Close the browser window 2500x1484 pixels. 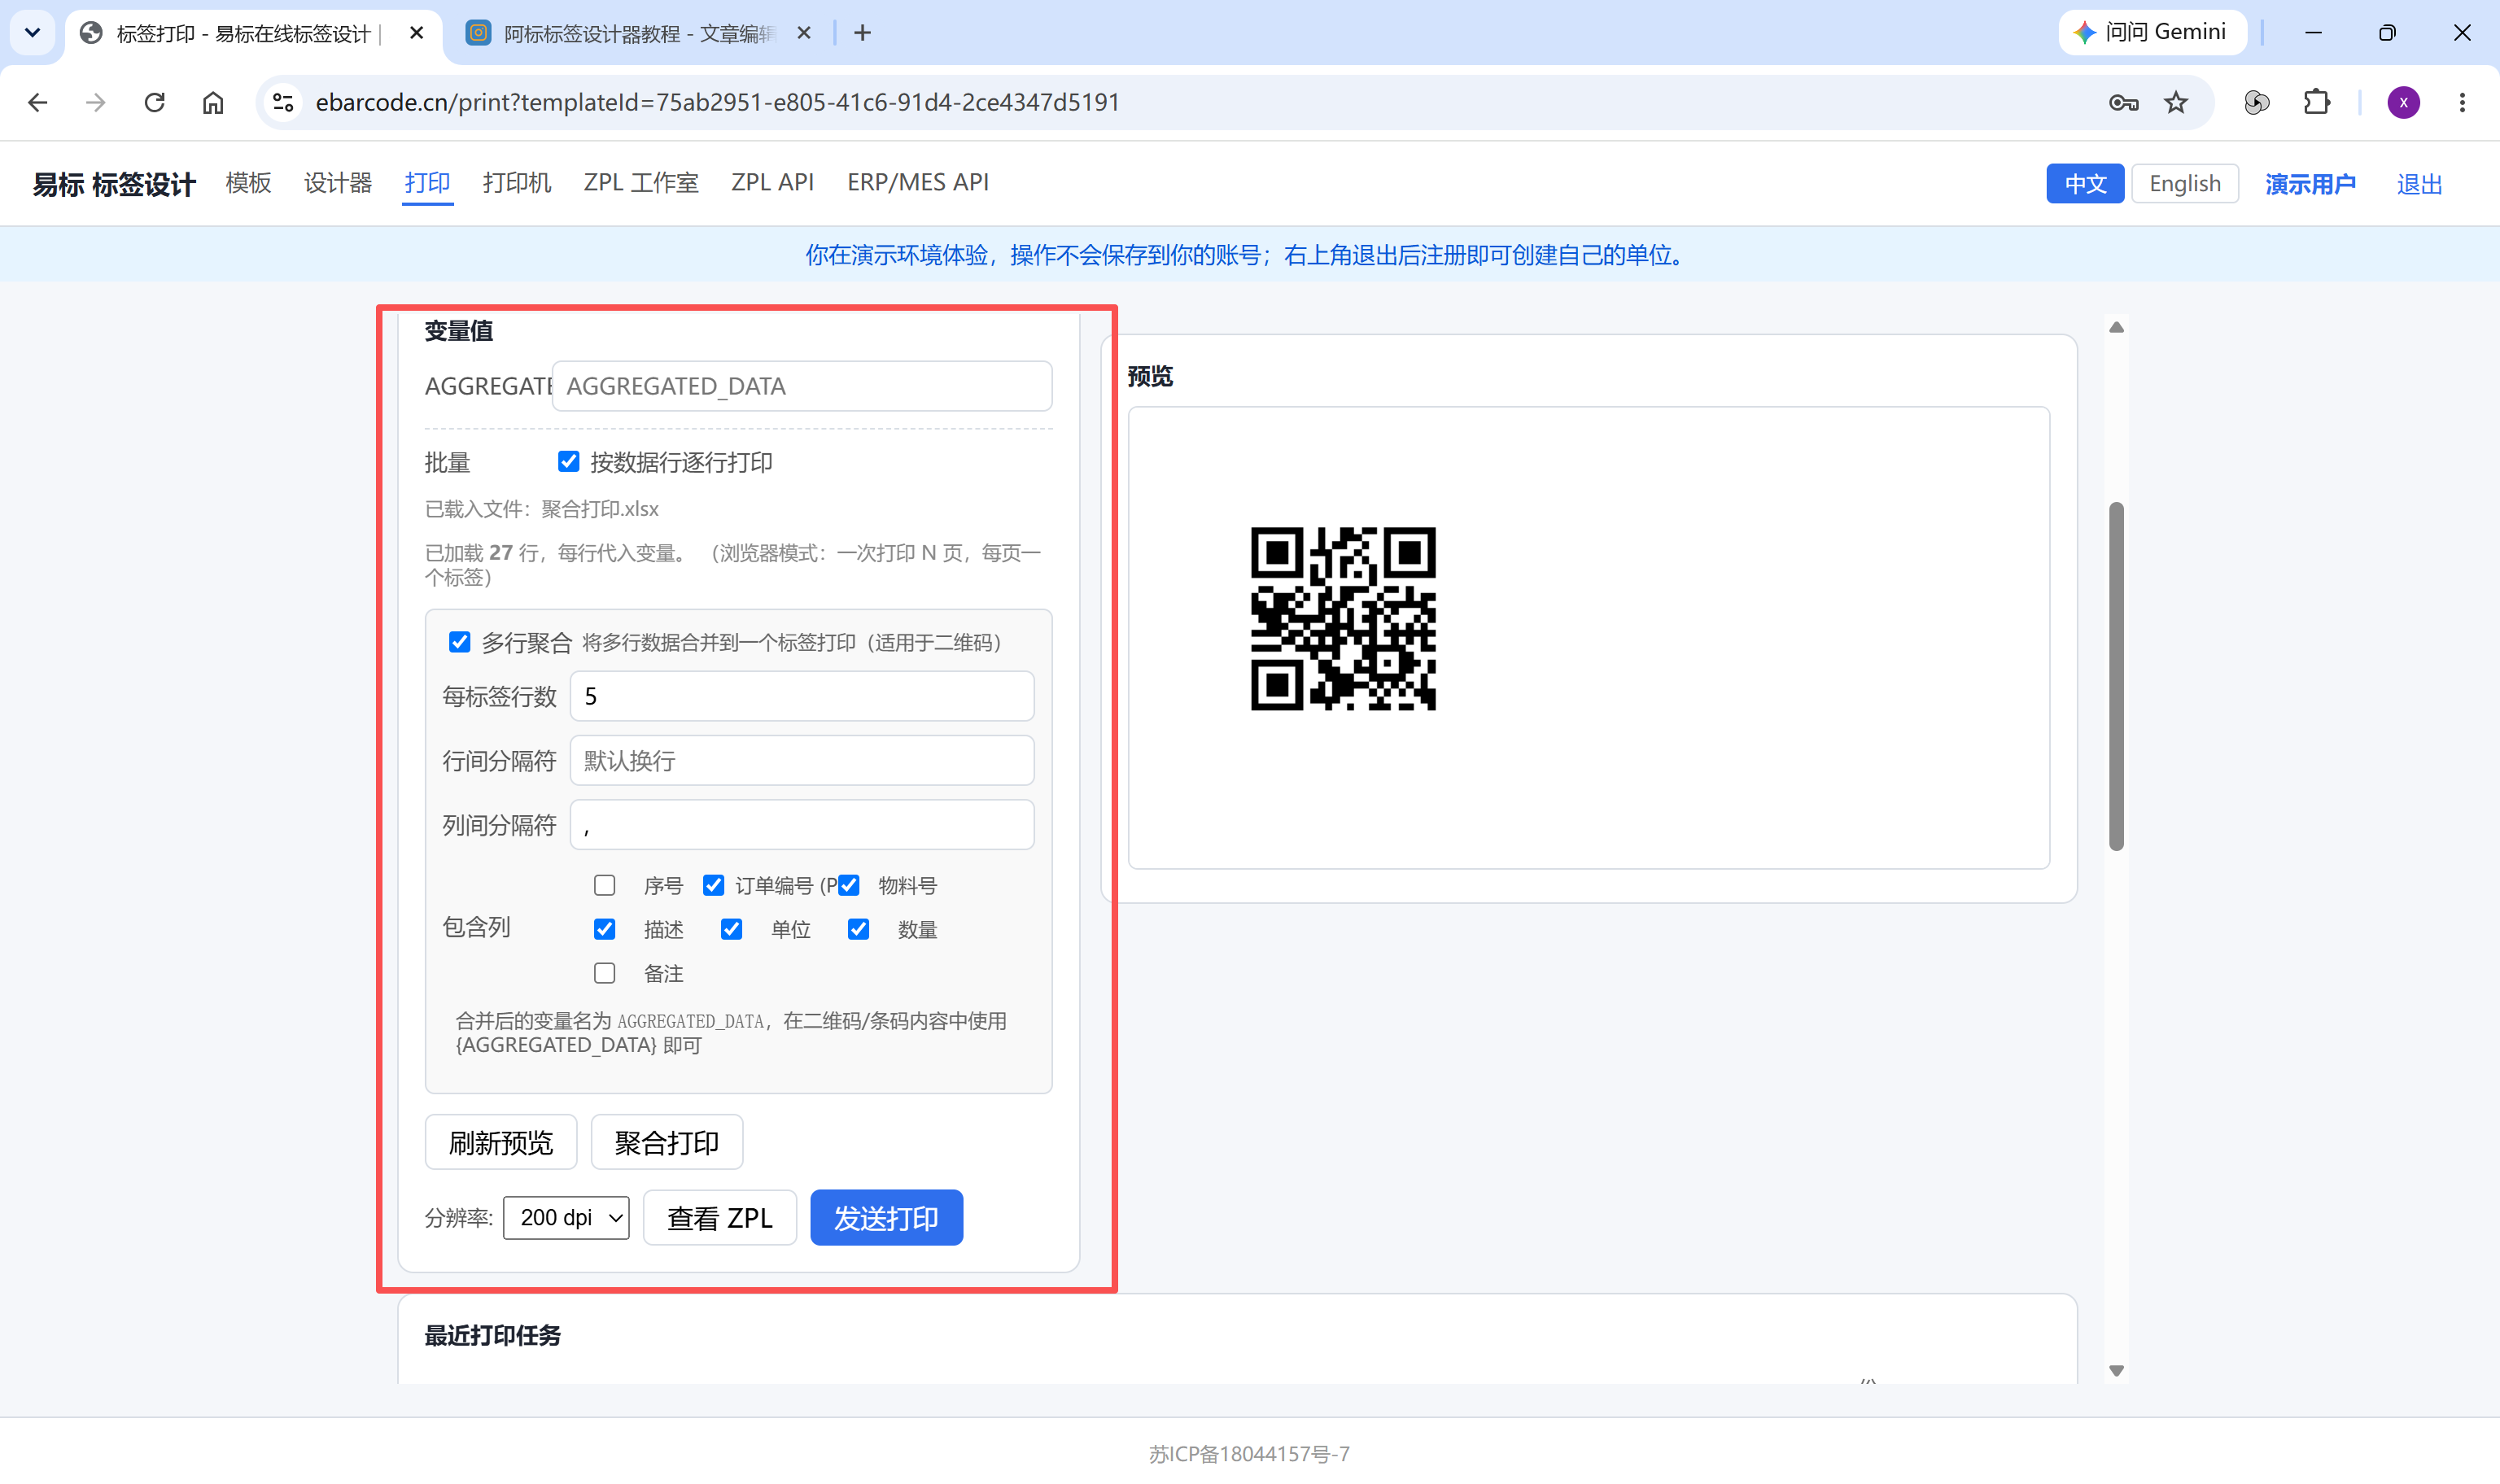coord(2461,33)
